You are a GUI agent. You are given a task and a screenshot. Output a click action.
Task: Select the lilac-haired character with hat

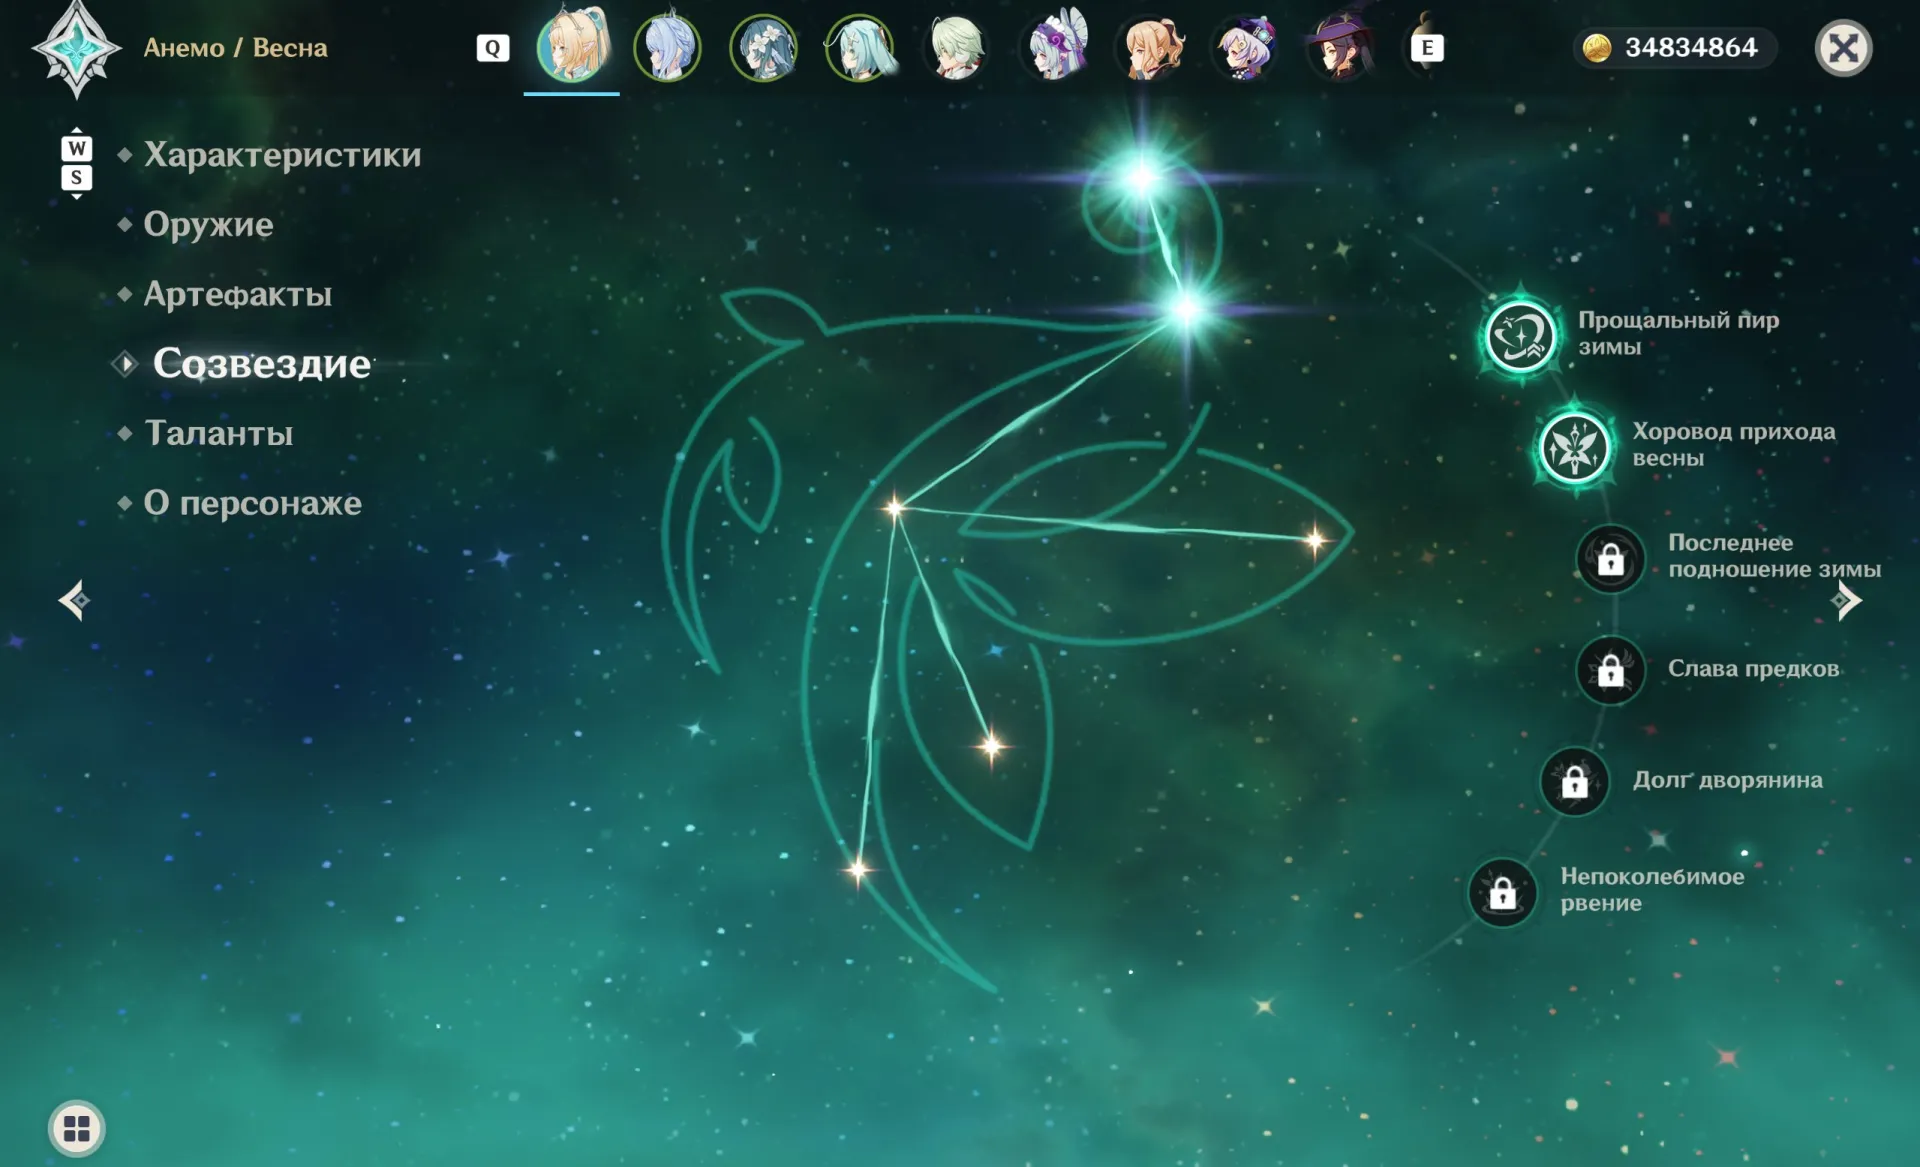(1245, 47)
